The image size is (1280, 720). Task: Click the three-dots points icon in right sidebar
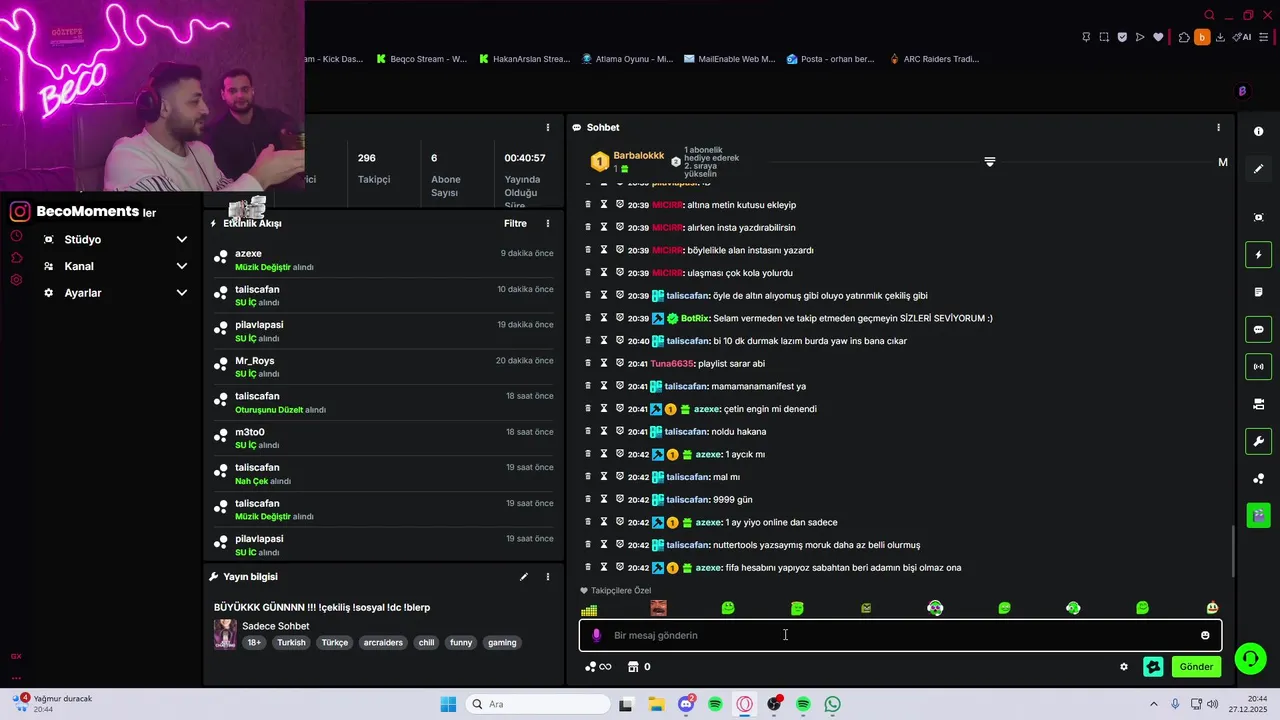coord(1258,478)
